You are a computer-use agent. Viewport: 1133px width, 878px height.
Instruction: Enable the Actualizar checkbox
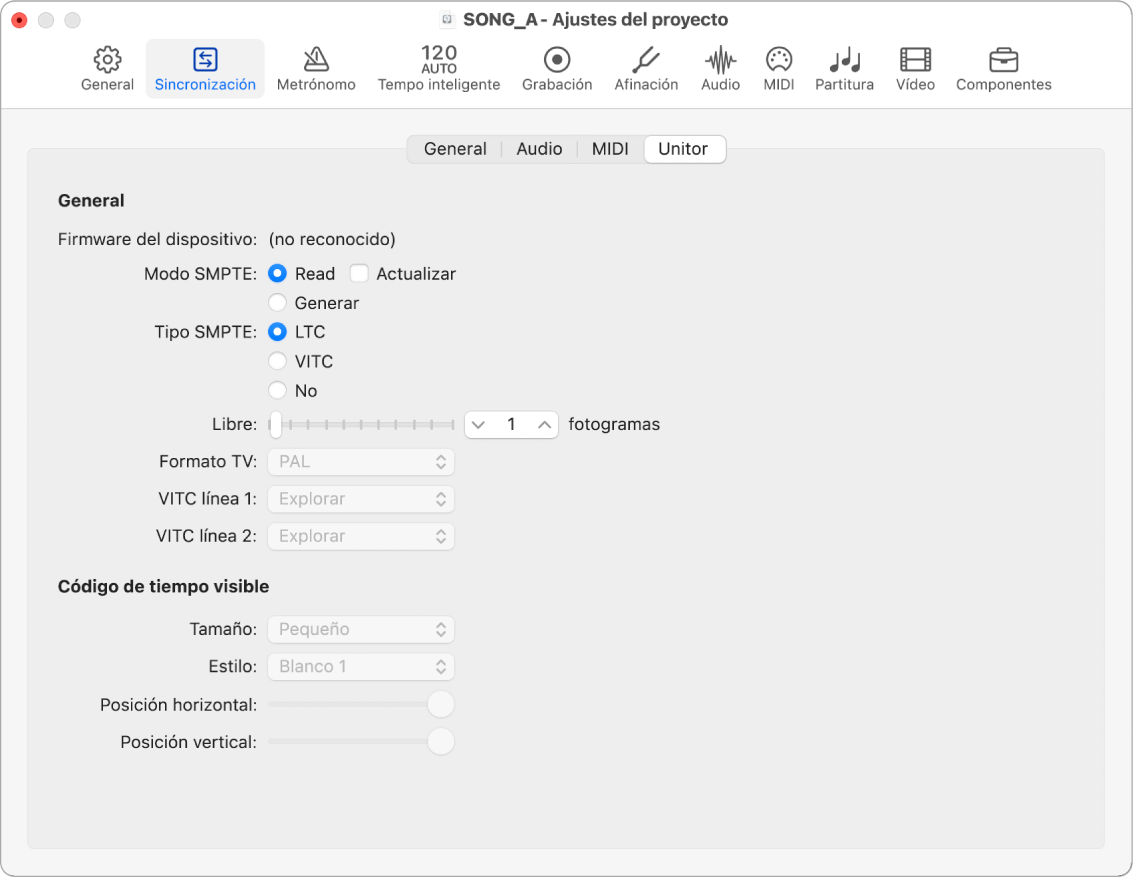pos(359,274)
